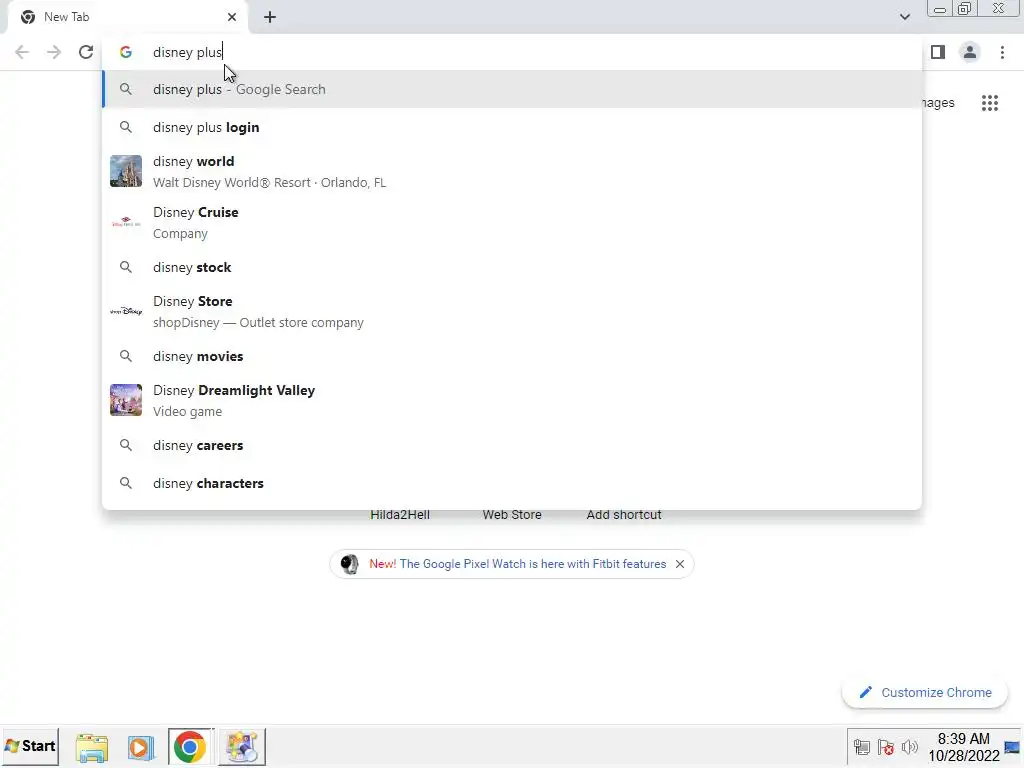Open the Windows Start menu
This screenshot has height=768, width=1024.
click(30, 746)
